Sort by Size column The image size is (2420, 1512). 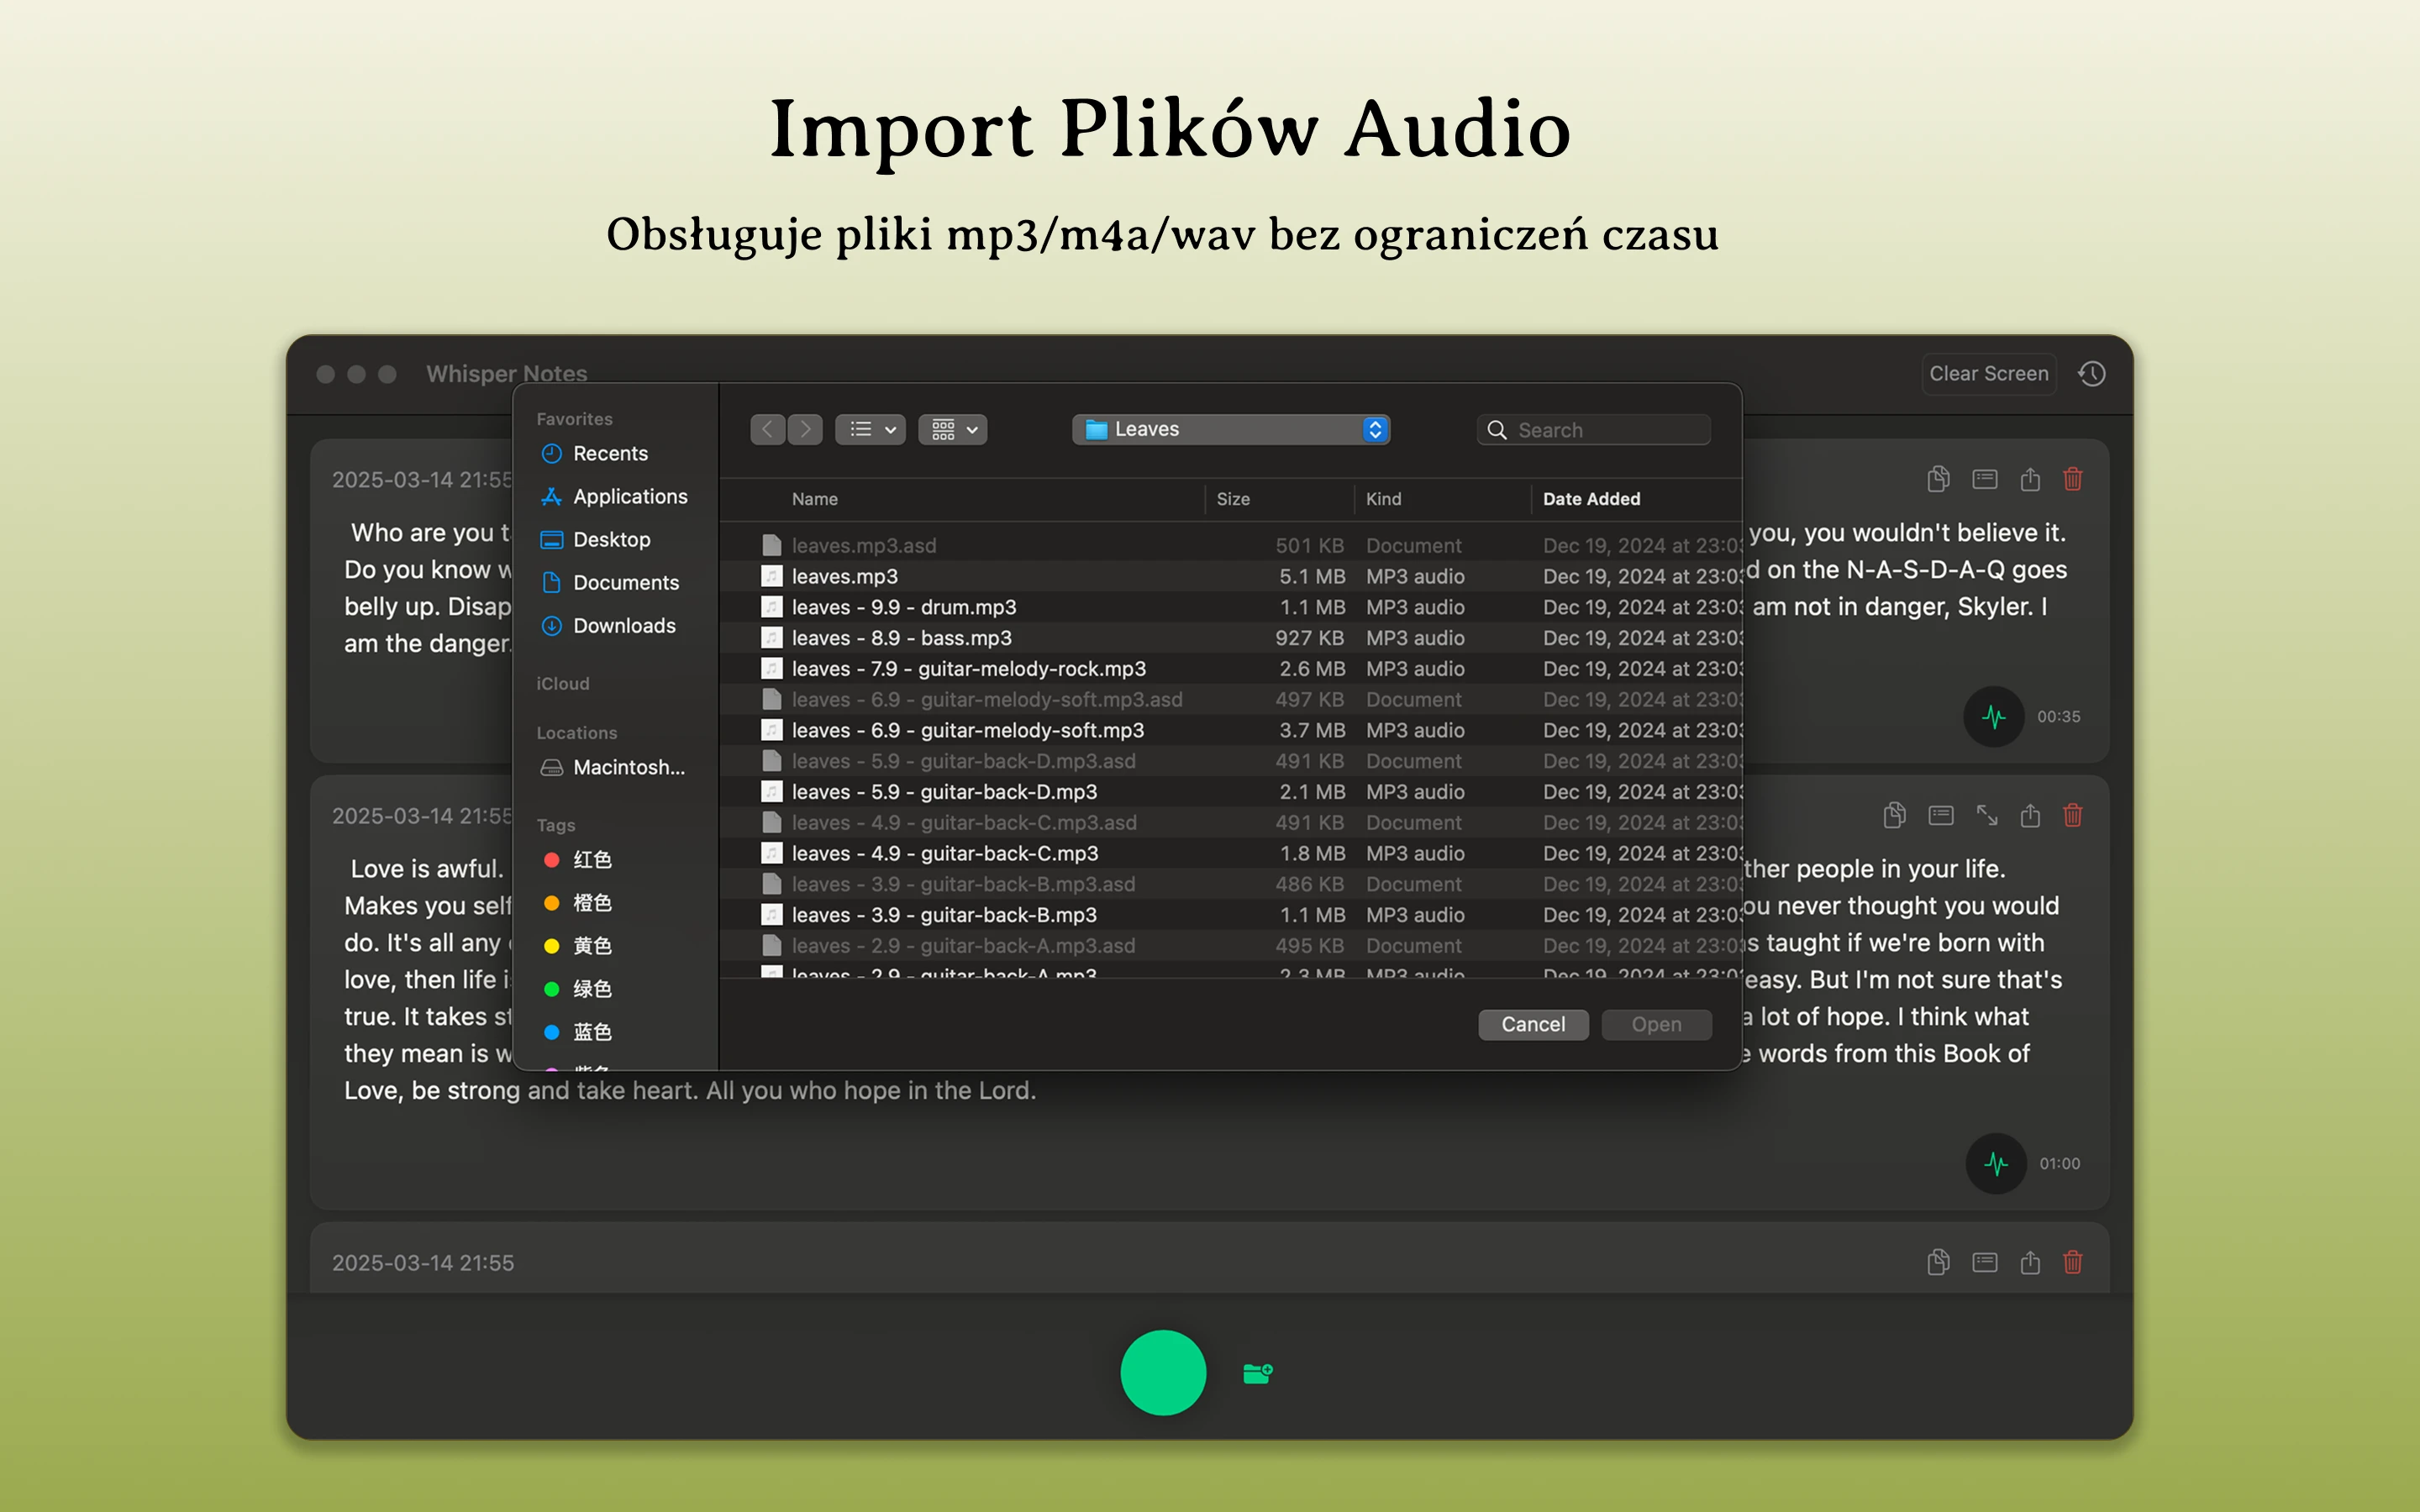(1233, 498)
